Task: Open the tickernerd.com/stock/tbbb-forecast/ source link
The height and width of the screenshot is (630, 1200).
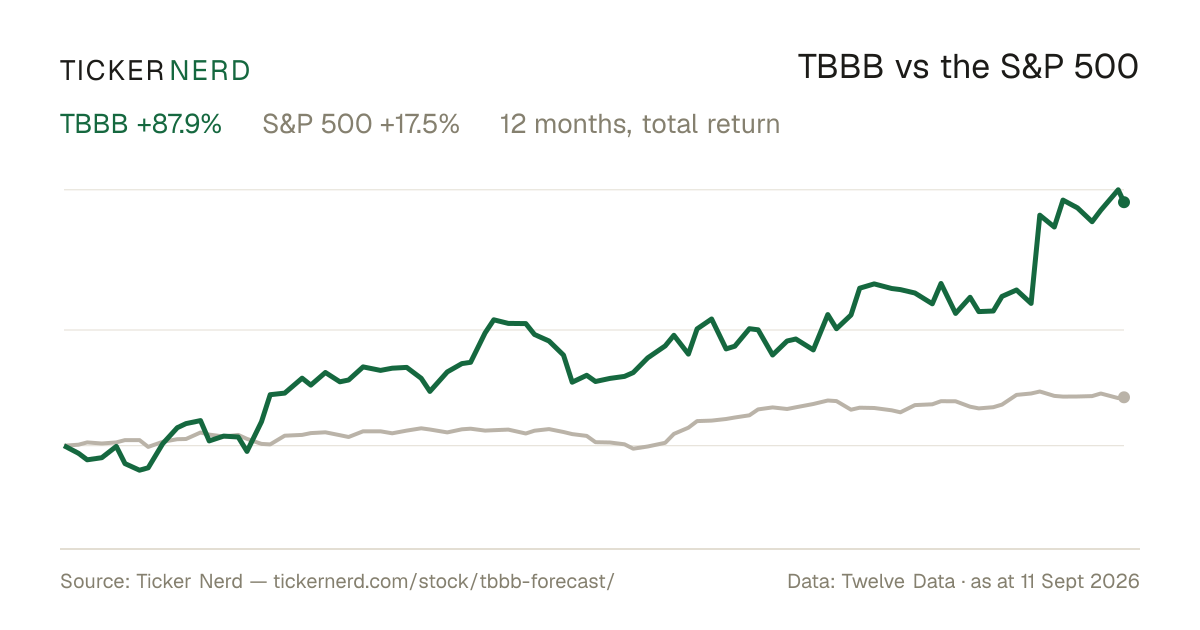Action: pyautogui.click(x=442, y=581)
